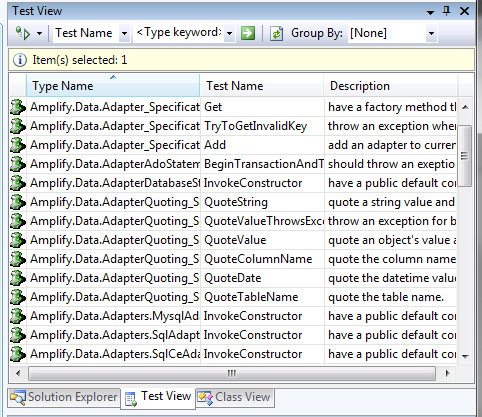
Task: Click description 'quote a string value and'
Action: [391, 202]
